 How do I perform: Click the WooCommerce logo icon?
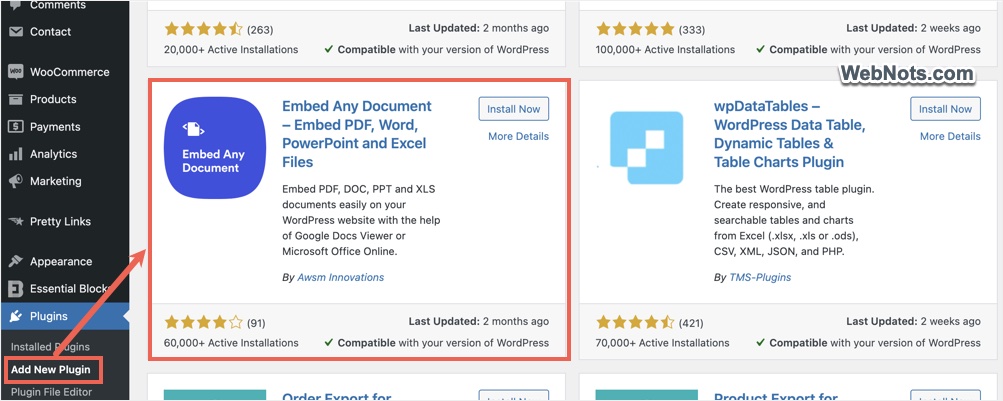16,72
